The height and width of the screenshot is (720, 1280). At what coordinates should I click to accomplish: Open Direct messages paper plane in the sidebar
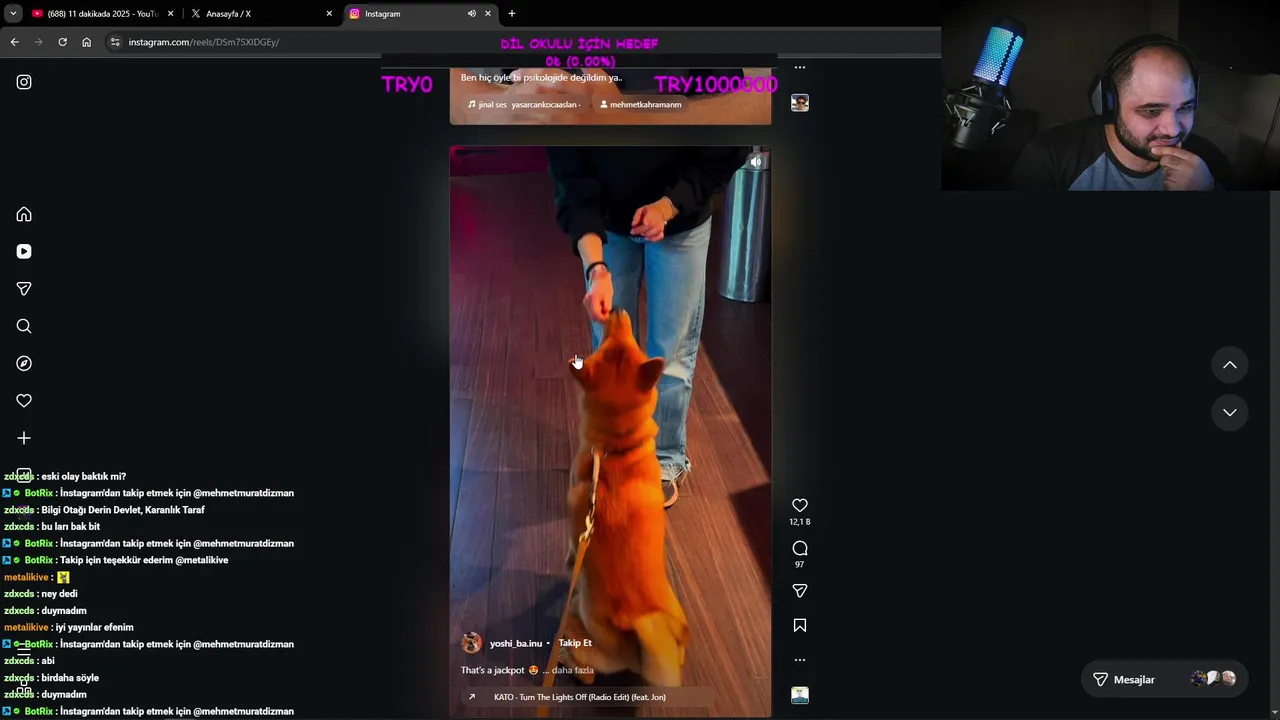click(24, 289)
